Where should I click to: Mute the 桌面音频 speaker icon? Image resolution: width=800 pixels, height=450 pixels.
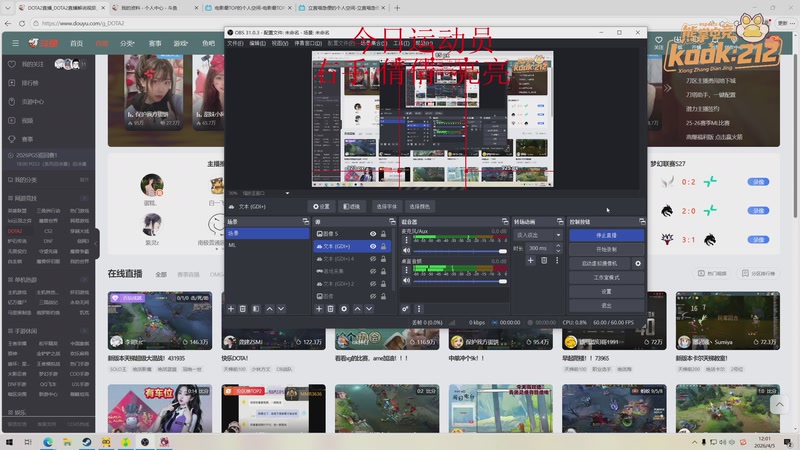(407, 281)
